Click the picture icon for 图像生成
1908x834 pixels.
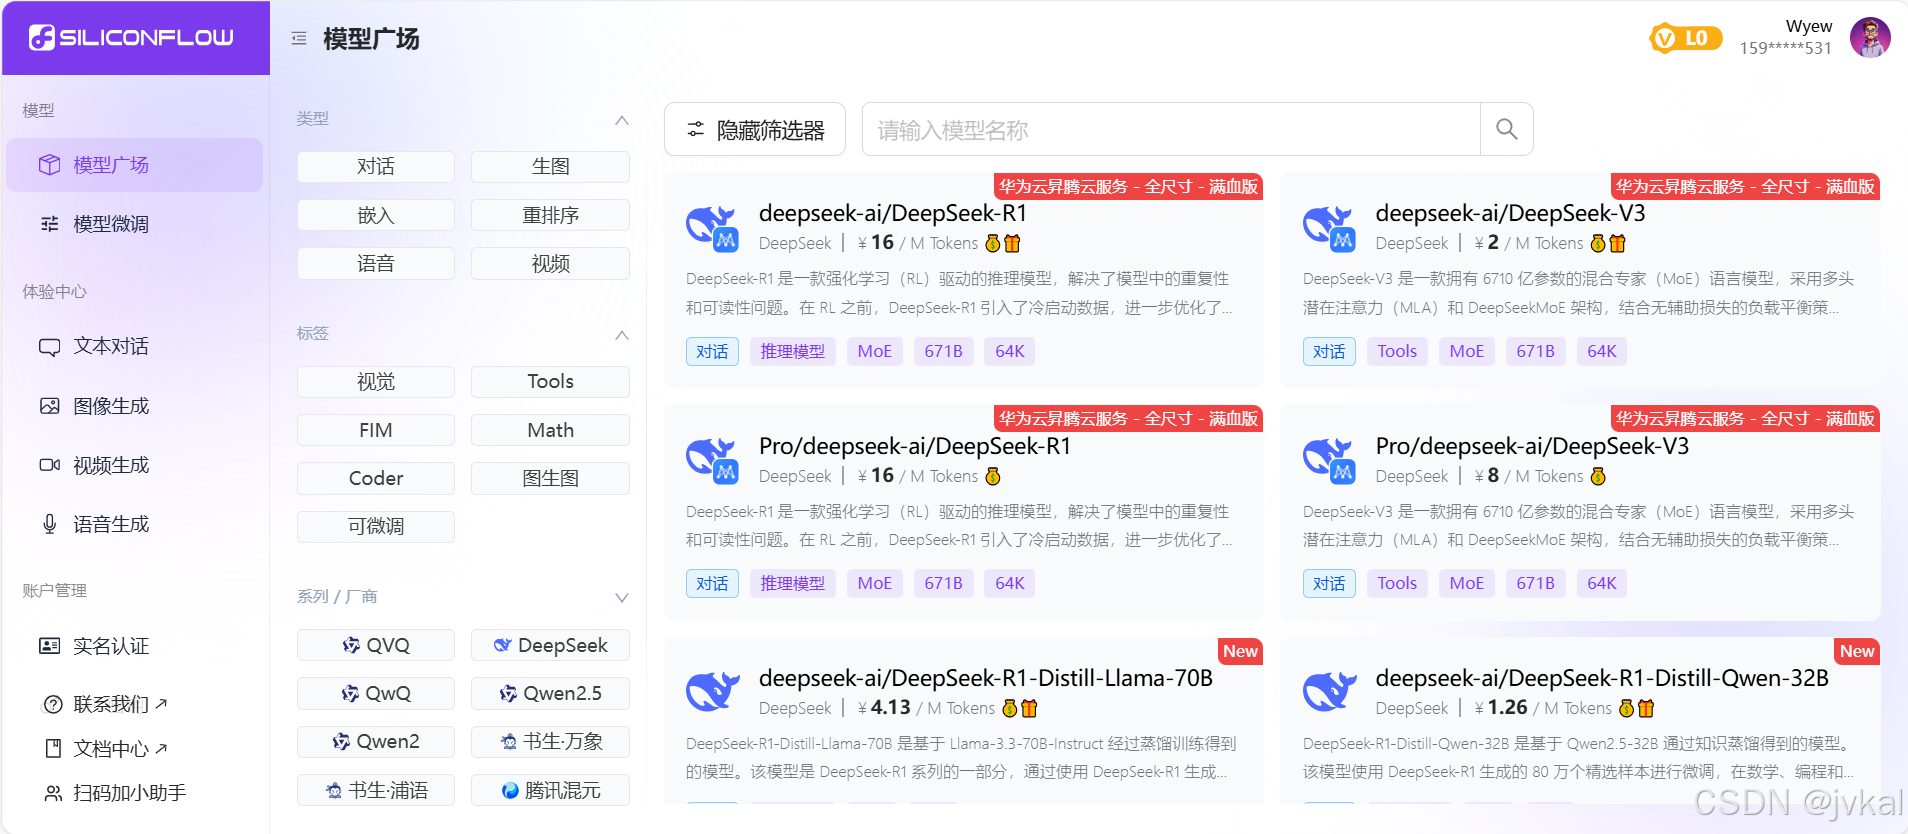[x=49, y=406]
